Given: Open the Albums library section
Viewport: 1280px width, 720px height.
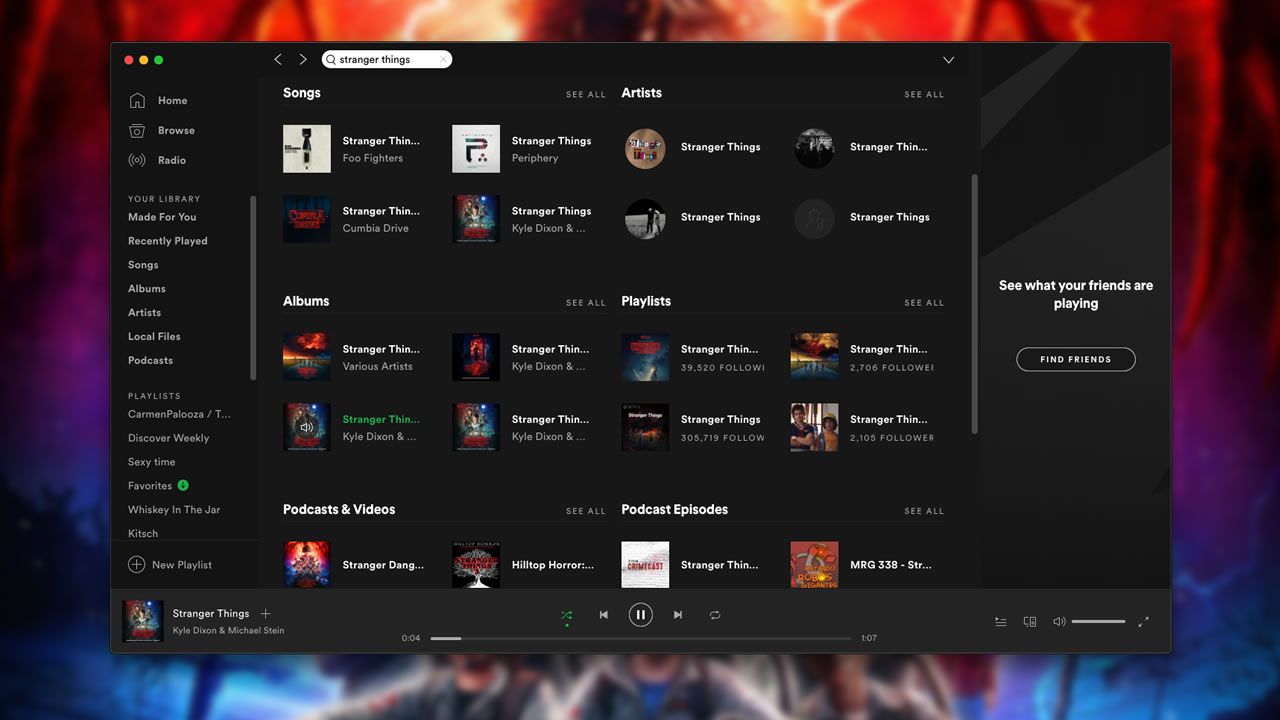Looking at the screenshot, I should pos(147,289).
